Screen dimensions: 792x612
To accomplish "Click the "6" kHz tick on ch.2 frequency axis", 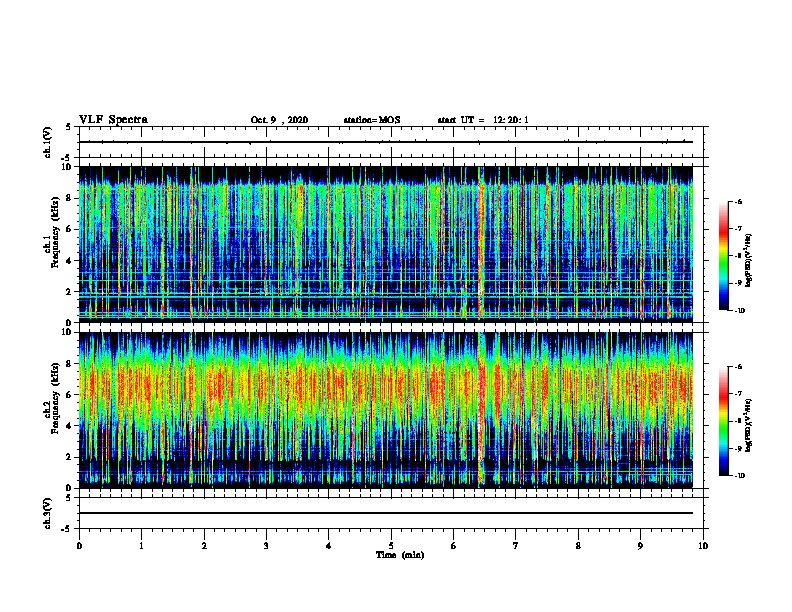I will [70, 394].
